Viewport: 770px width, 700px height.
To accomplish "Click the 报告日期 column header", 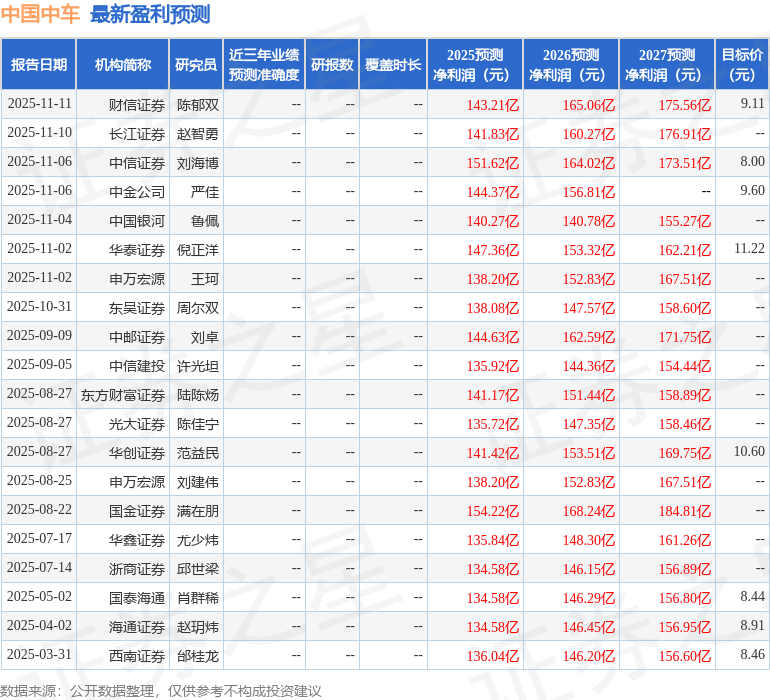I will [39, 65].
